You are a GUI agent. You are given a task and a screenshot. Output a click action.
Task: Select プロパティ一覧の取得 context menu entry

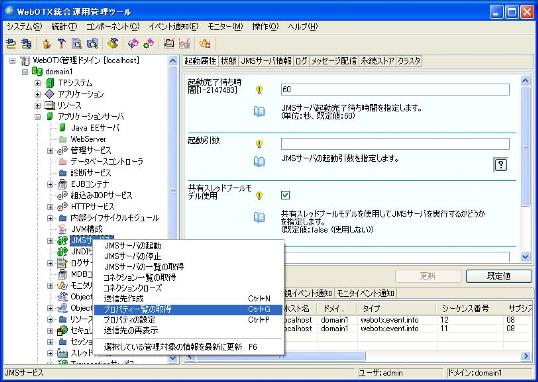(188, 310)
